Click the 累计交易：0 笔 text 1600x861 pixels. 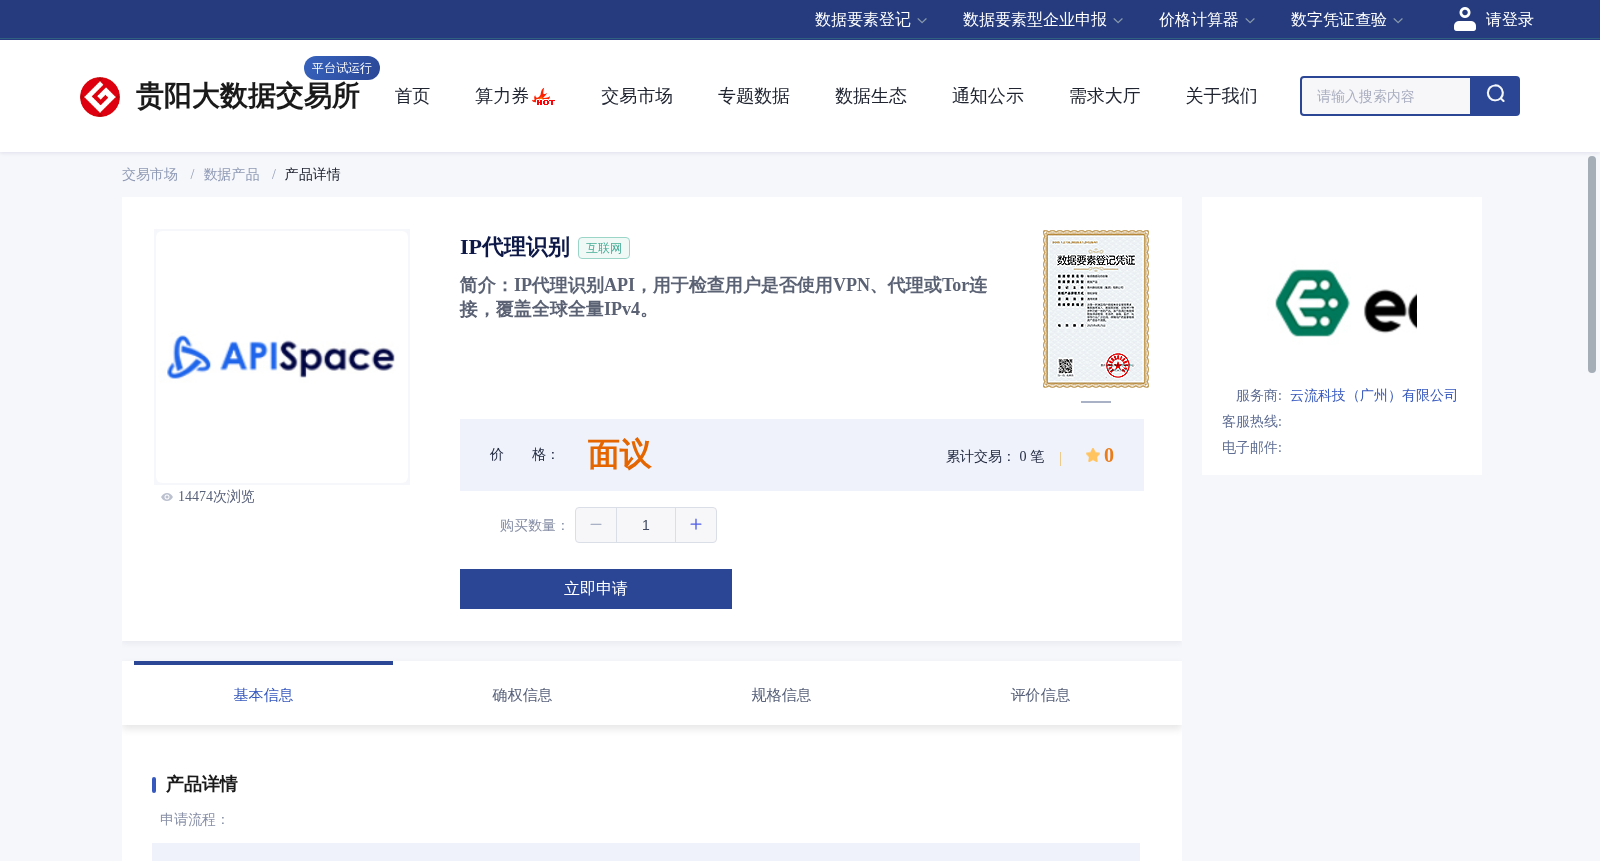[995, 456]
